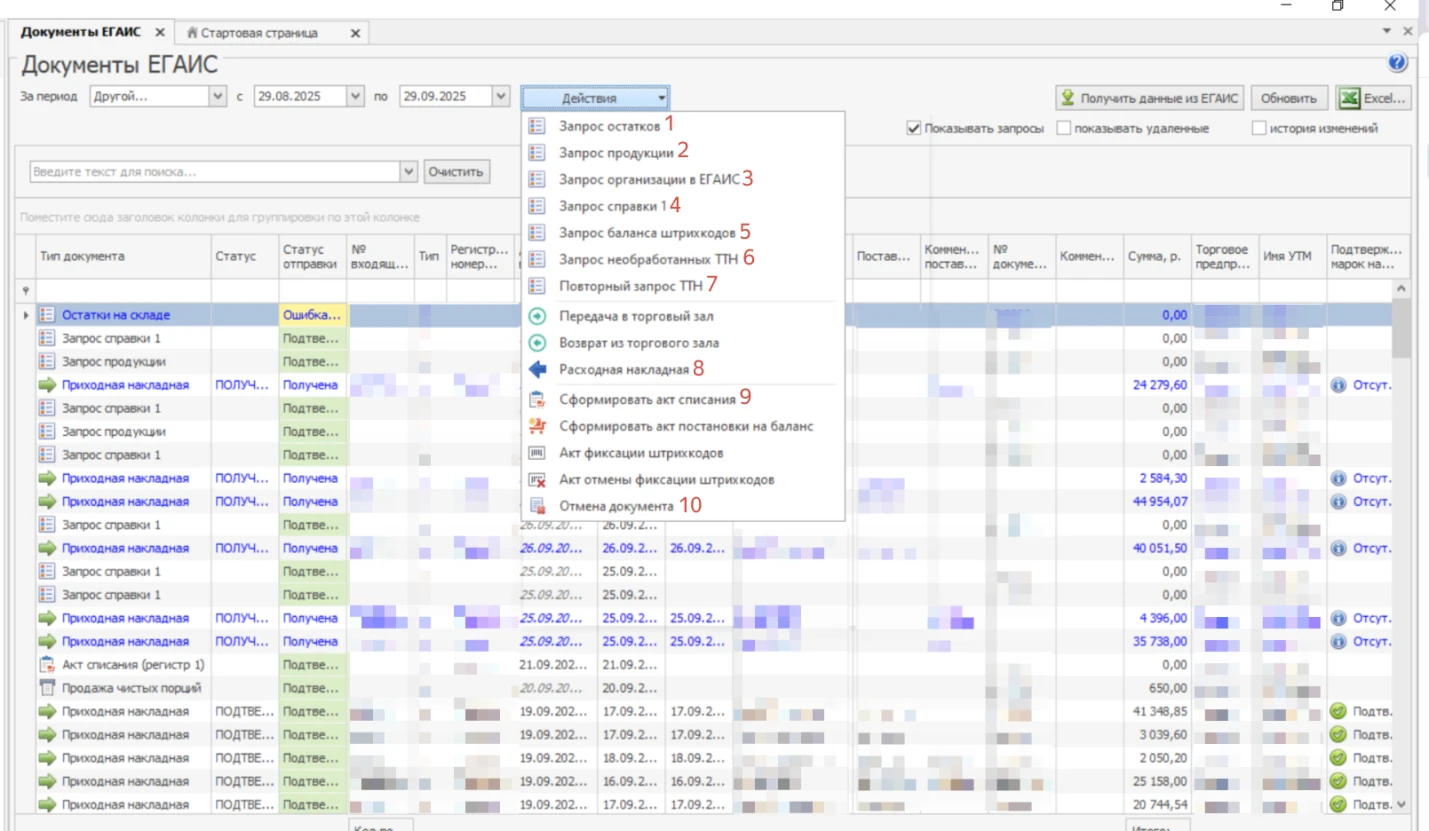Click Получить данные из ЕГАИС button
This screenshot has width=1429, height=831.
[x=1149, y=98]
